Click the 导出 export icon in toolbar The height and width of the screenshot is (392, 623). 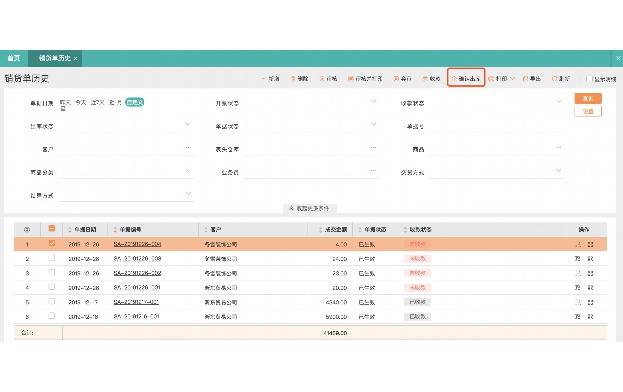point(525,79)
